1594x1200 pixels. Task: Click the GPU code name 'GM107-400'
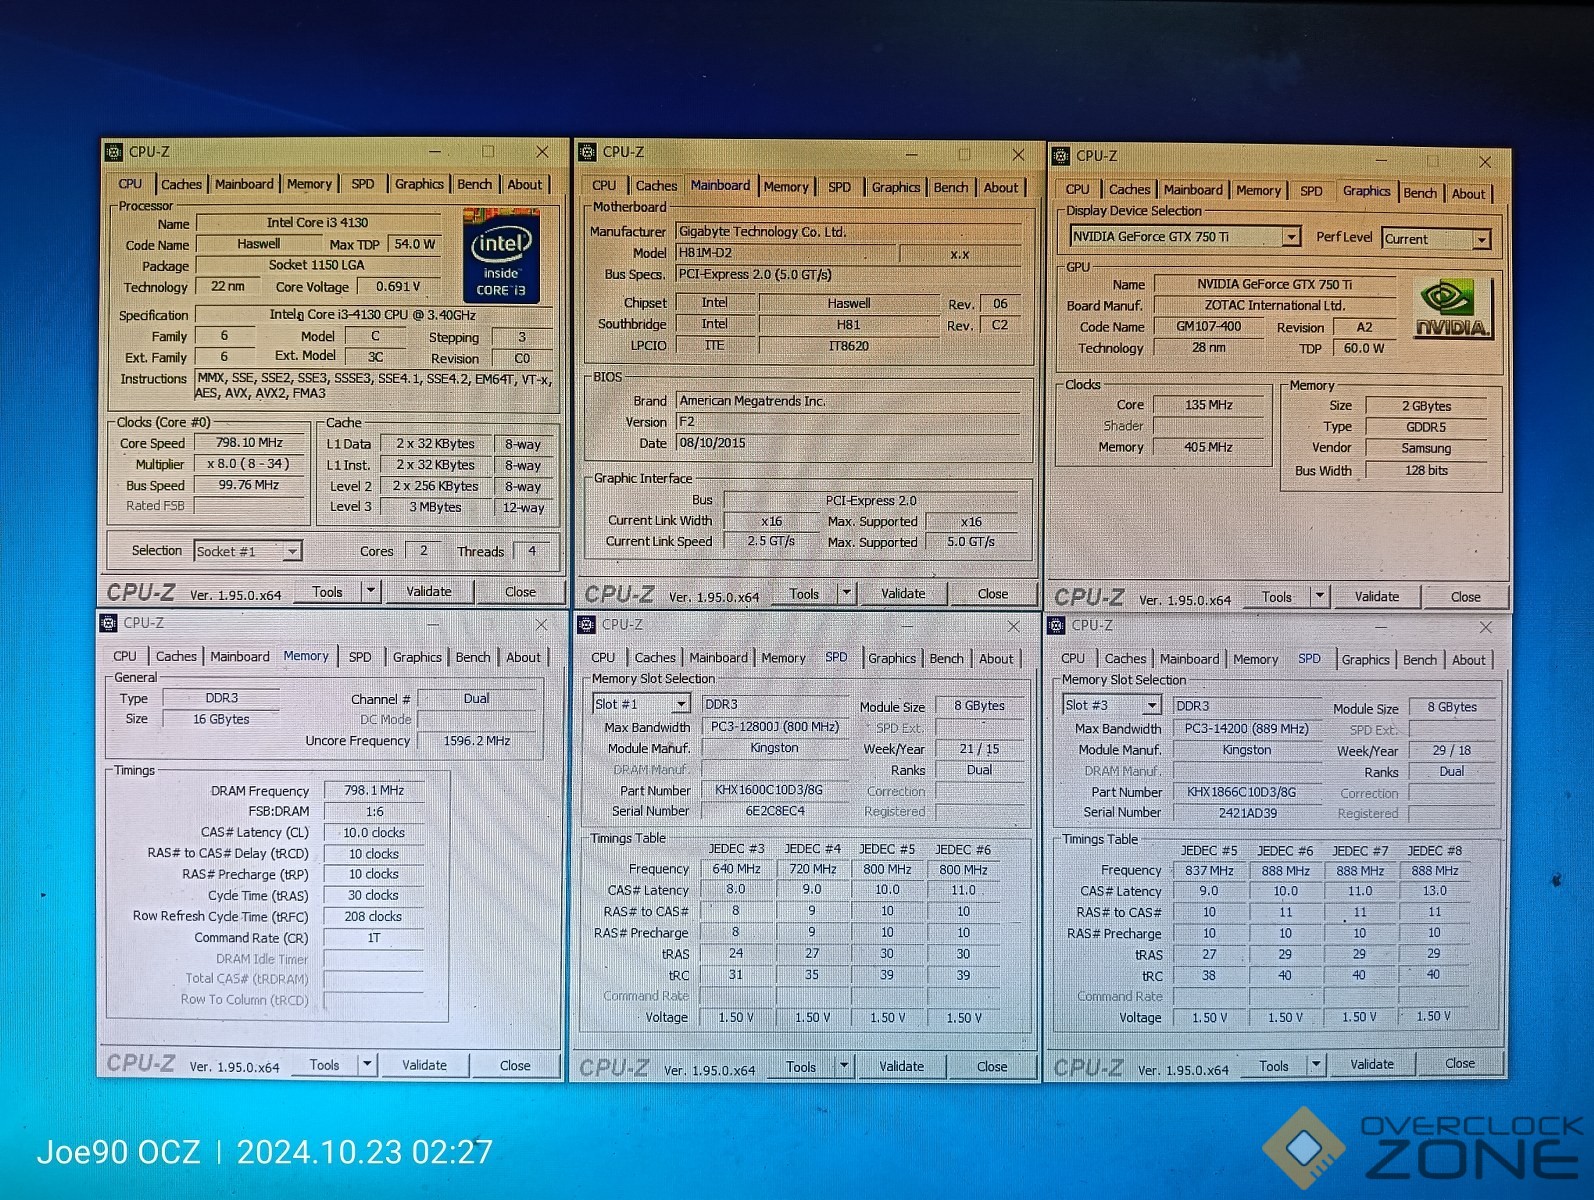coord(1209,327)
